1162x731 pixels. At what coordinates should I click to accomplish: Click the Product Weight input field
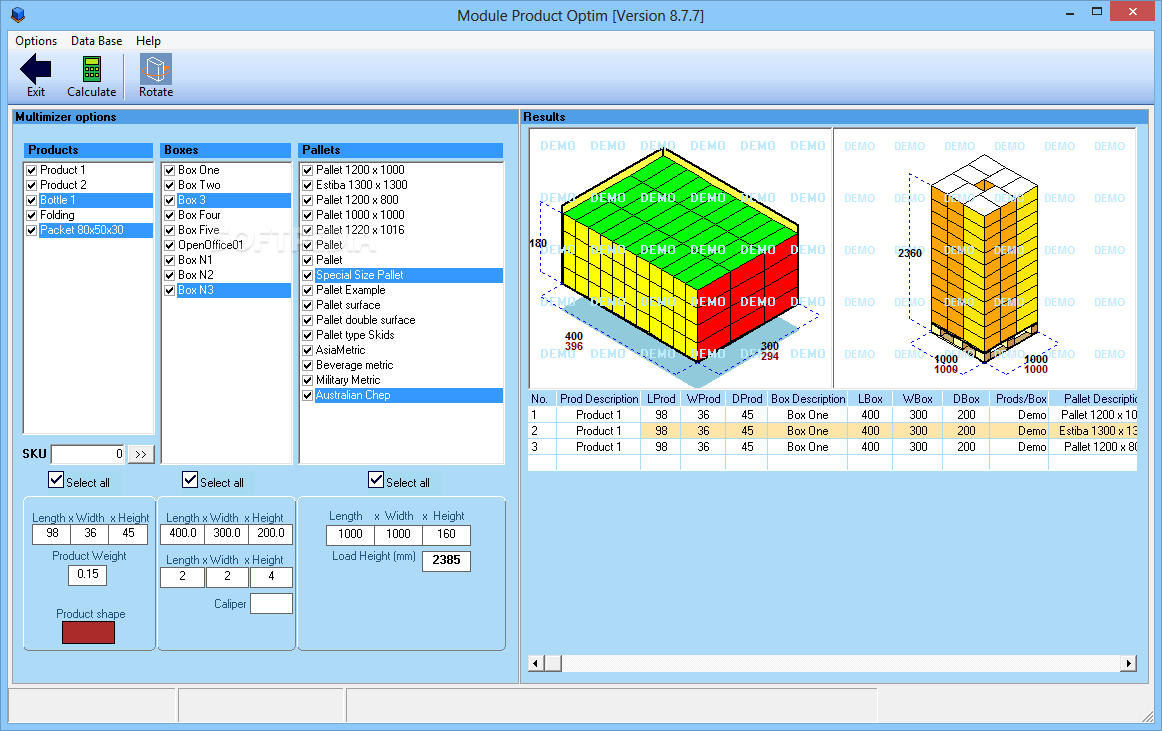click(87, 575)
